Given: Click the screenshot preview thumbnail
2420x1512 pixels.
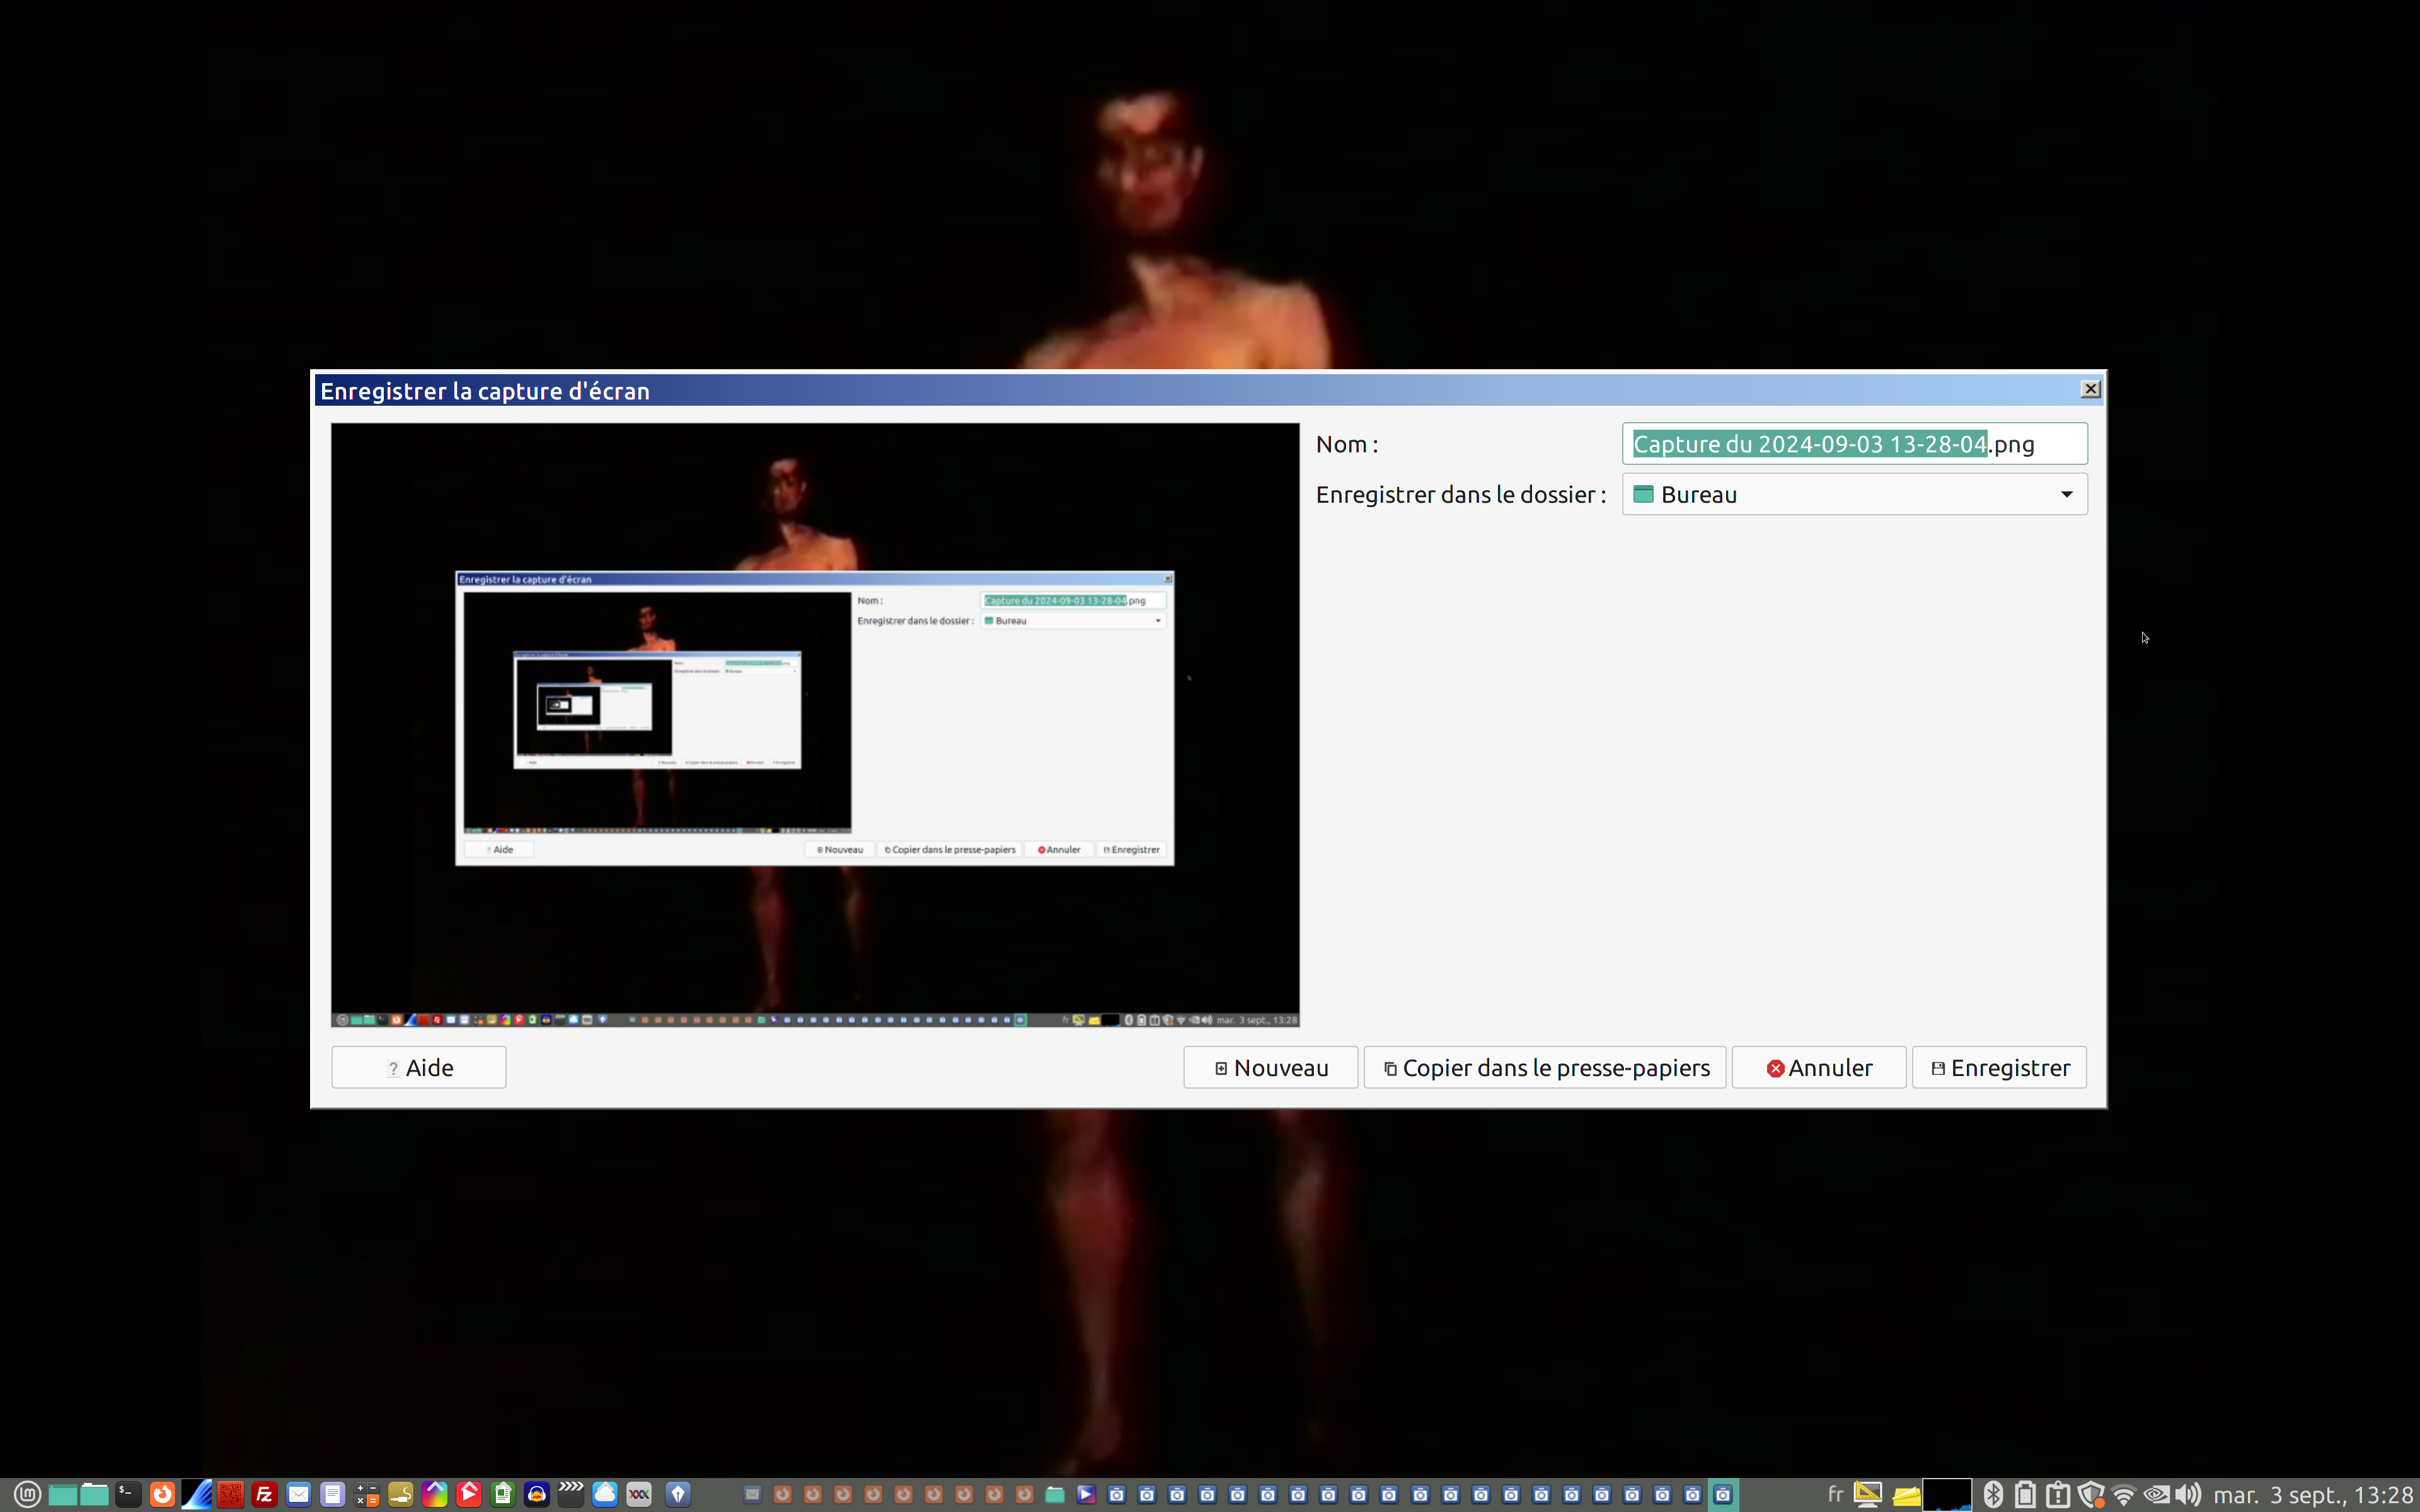Looking at the screenshot, I should coord(815,724).
